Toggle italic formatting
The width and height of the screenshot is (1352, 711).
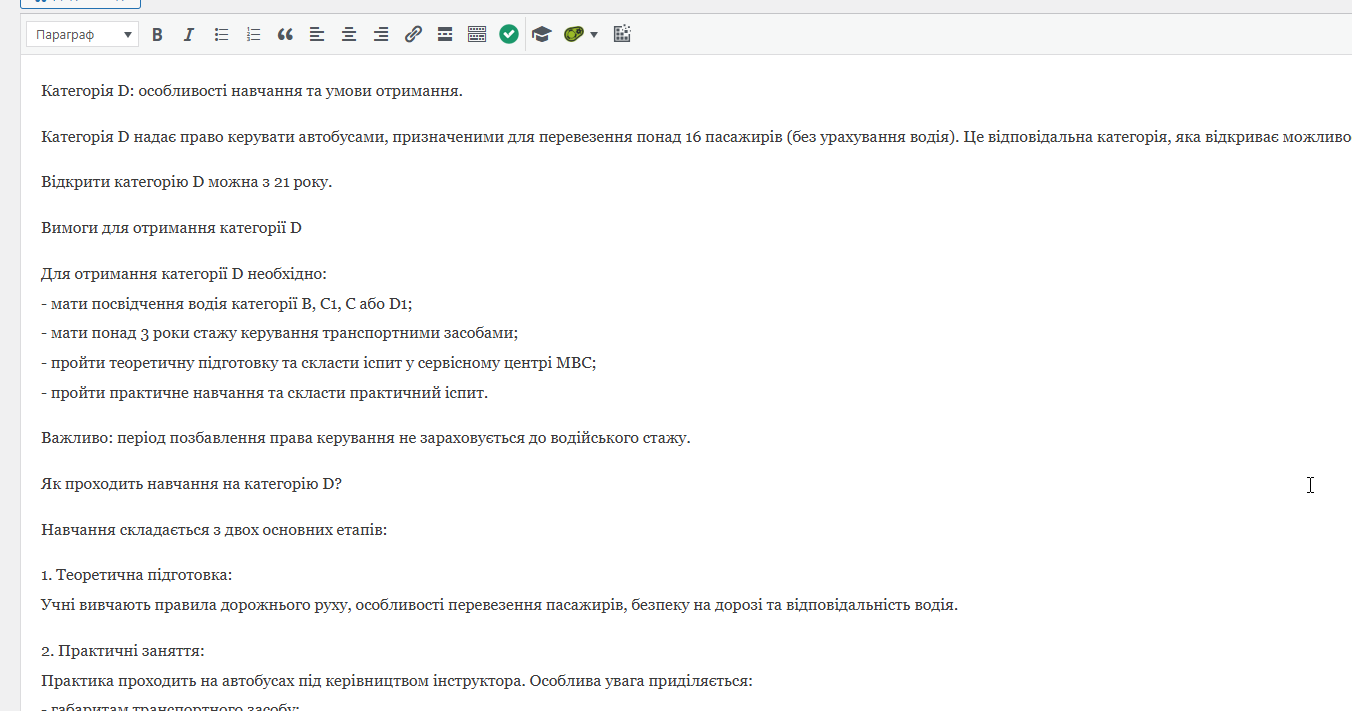(x=189, y=35)
